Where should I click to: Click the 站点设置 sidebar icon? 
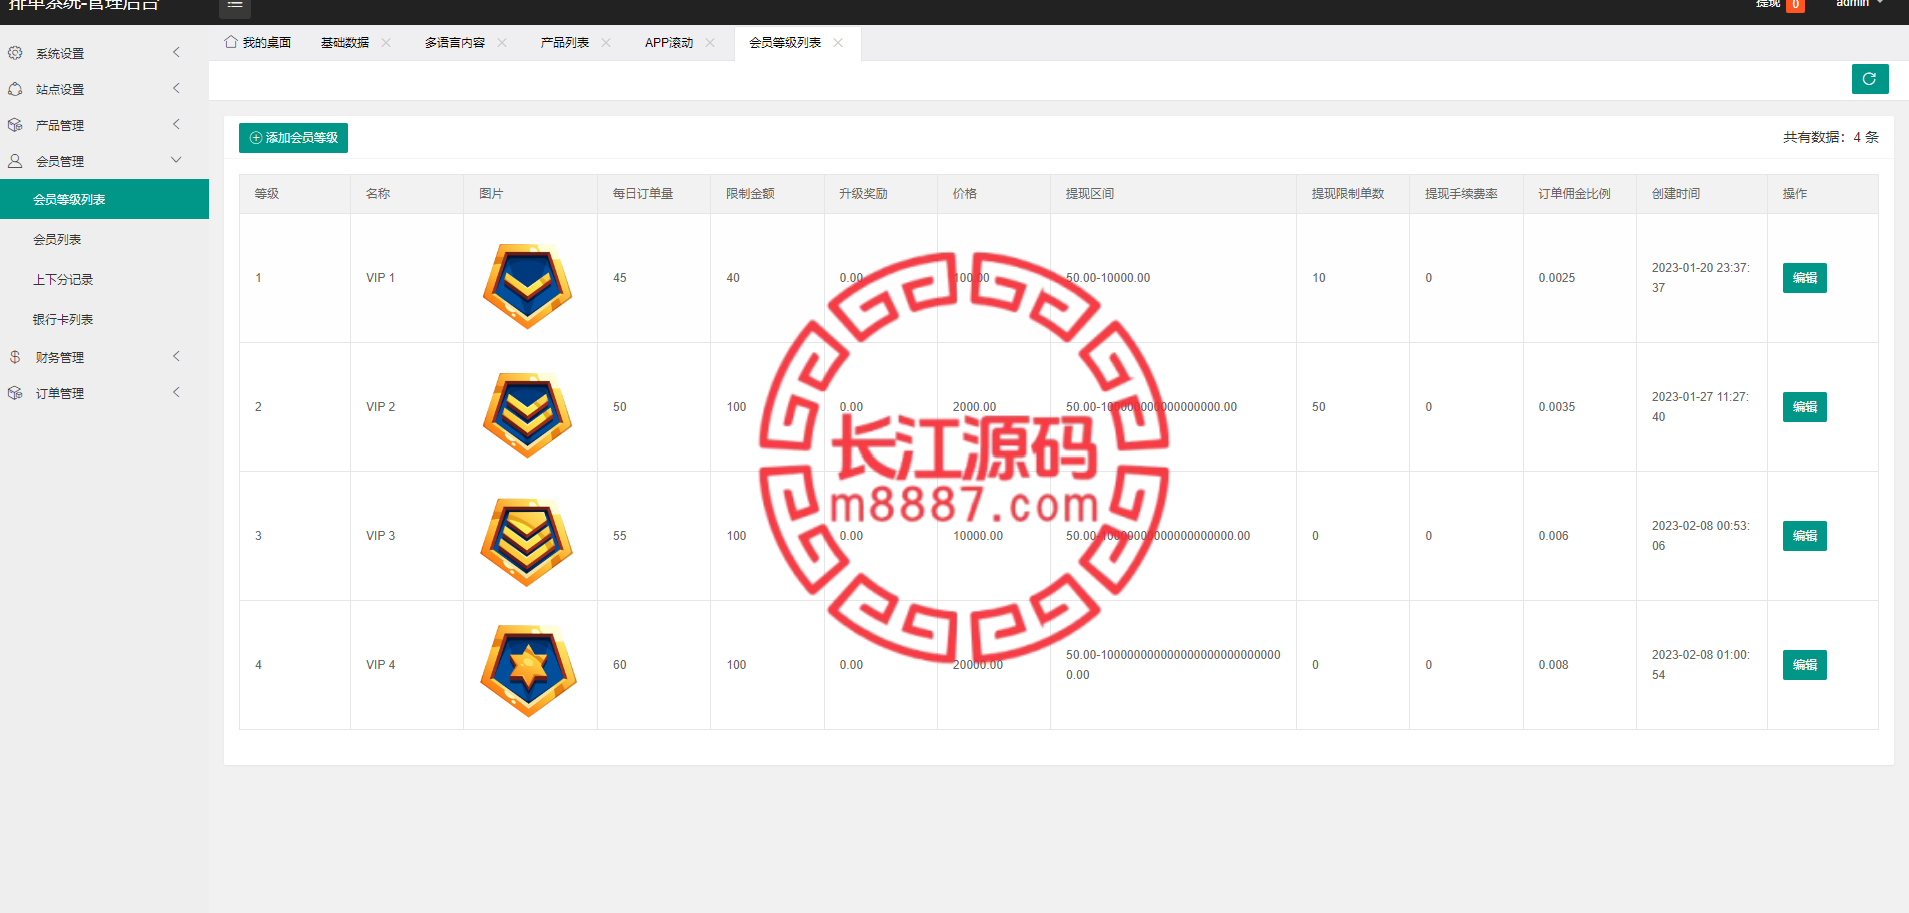[15, 89]
